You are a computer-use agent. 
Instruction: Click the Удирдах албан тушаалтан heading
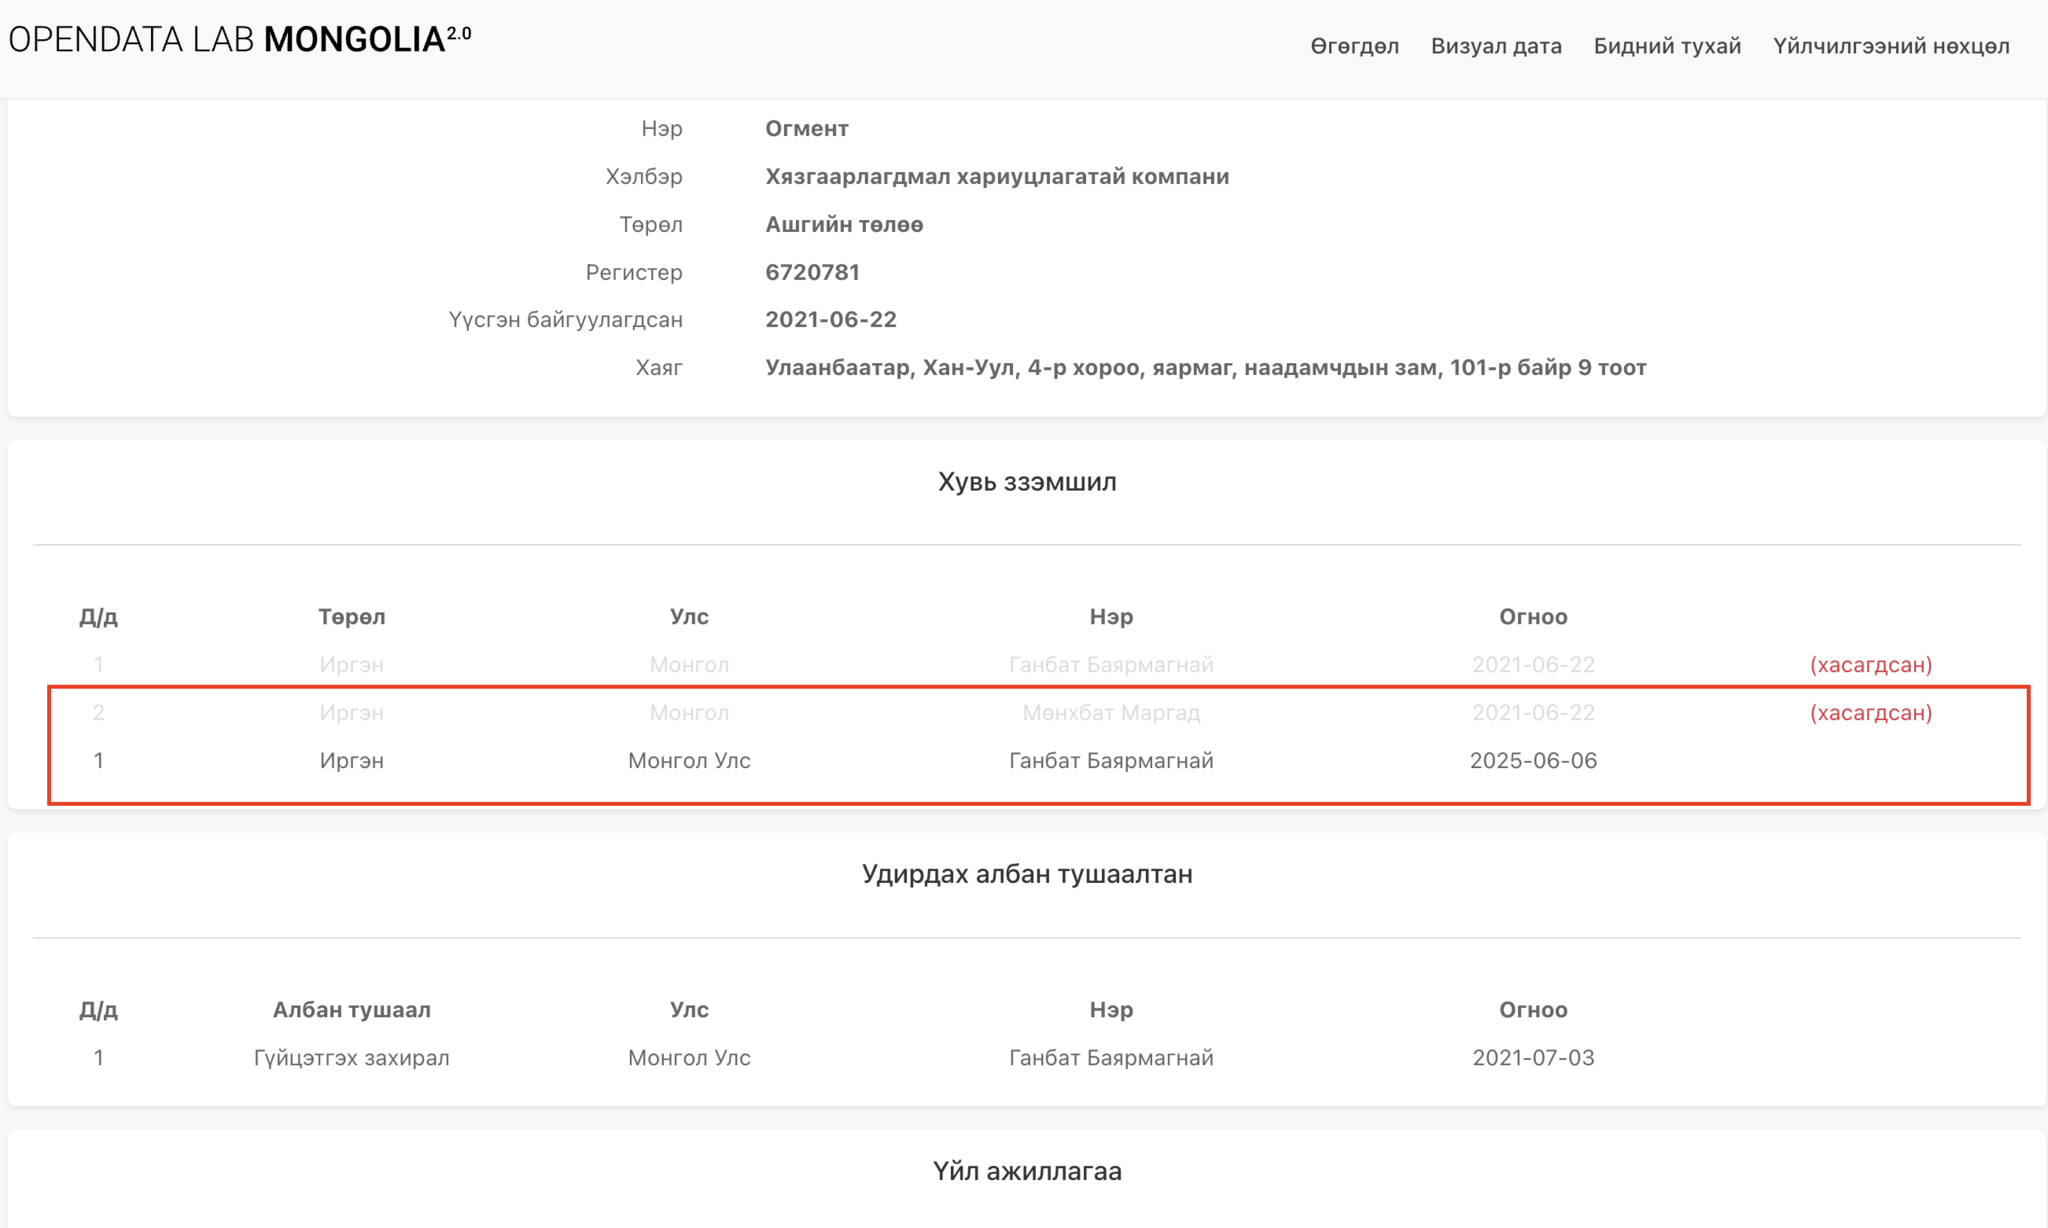(x=1026, y=874)
